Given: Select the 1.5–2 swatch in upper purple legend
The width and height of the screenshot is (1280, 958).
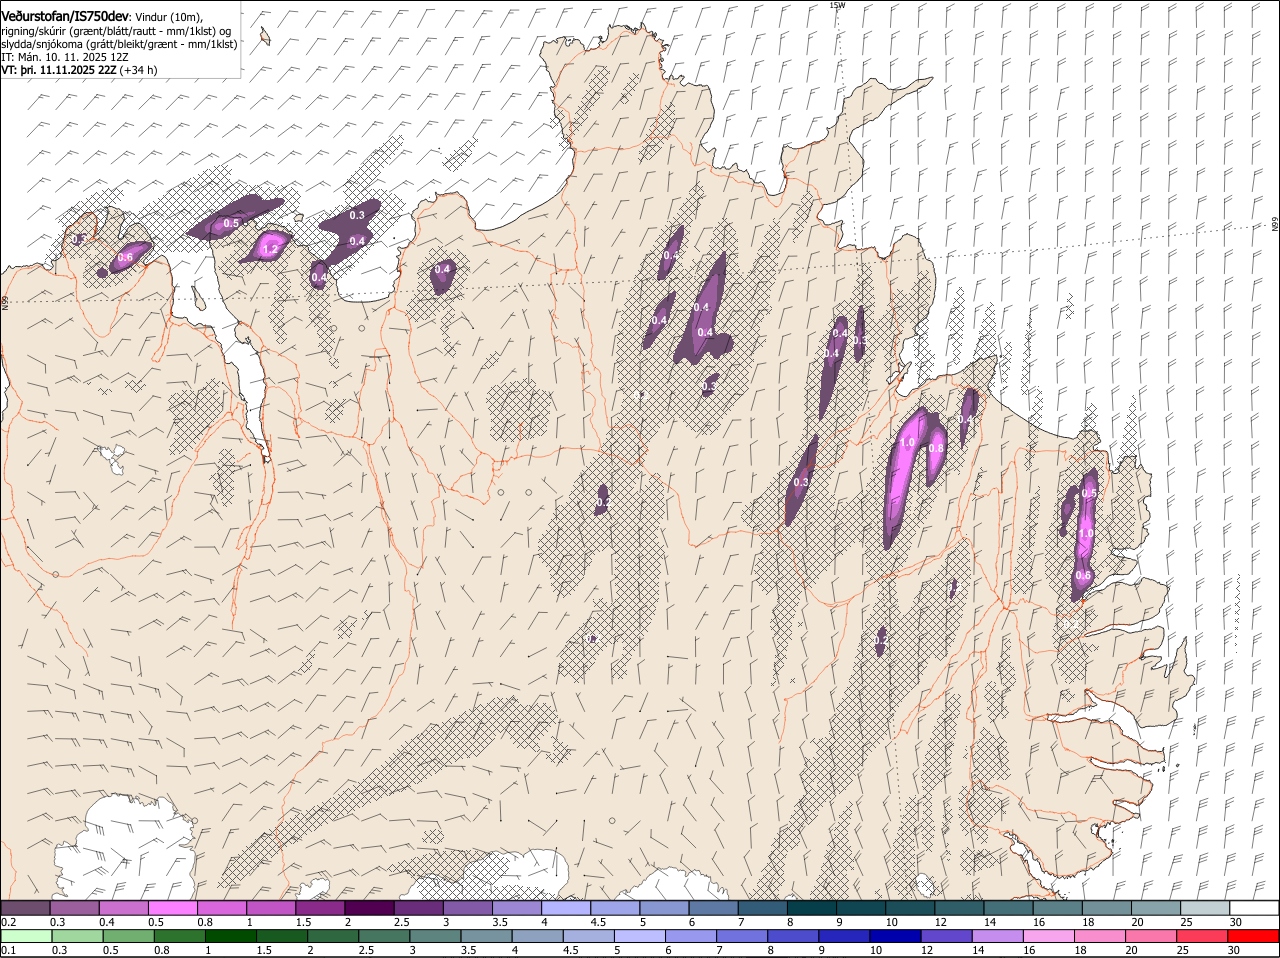Looking at the screenshot, I should 320,908.
